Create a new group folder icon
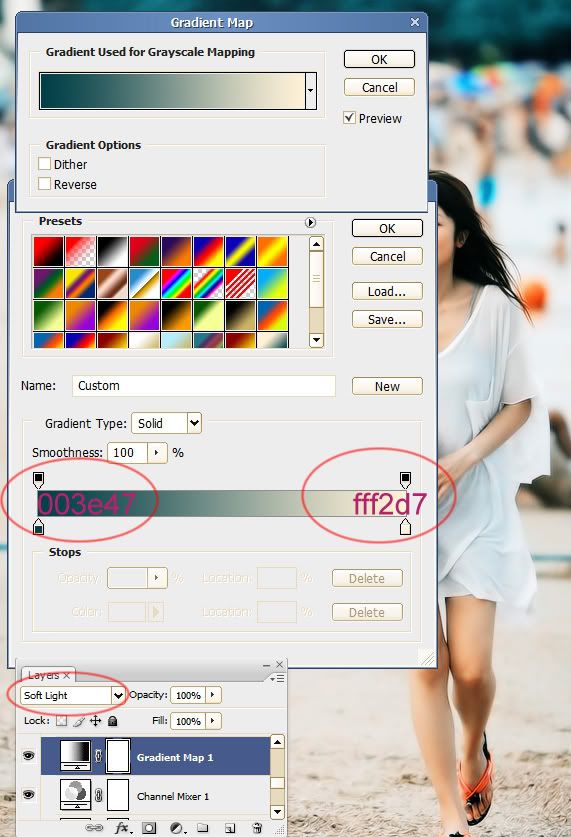This screenshot has height=837, width=571. [202, 828]
